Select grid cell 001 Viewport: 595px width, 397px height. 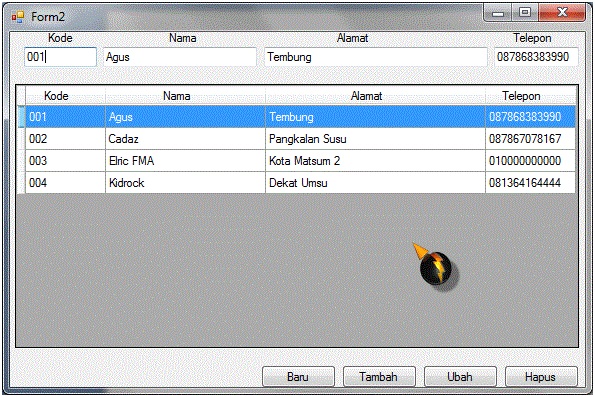click(65, 117)
